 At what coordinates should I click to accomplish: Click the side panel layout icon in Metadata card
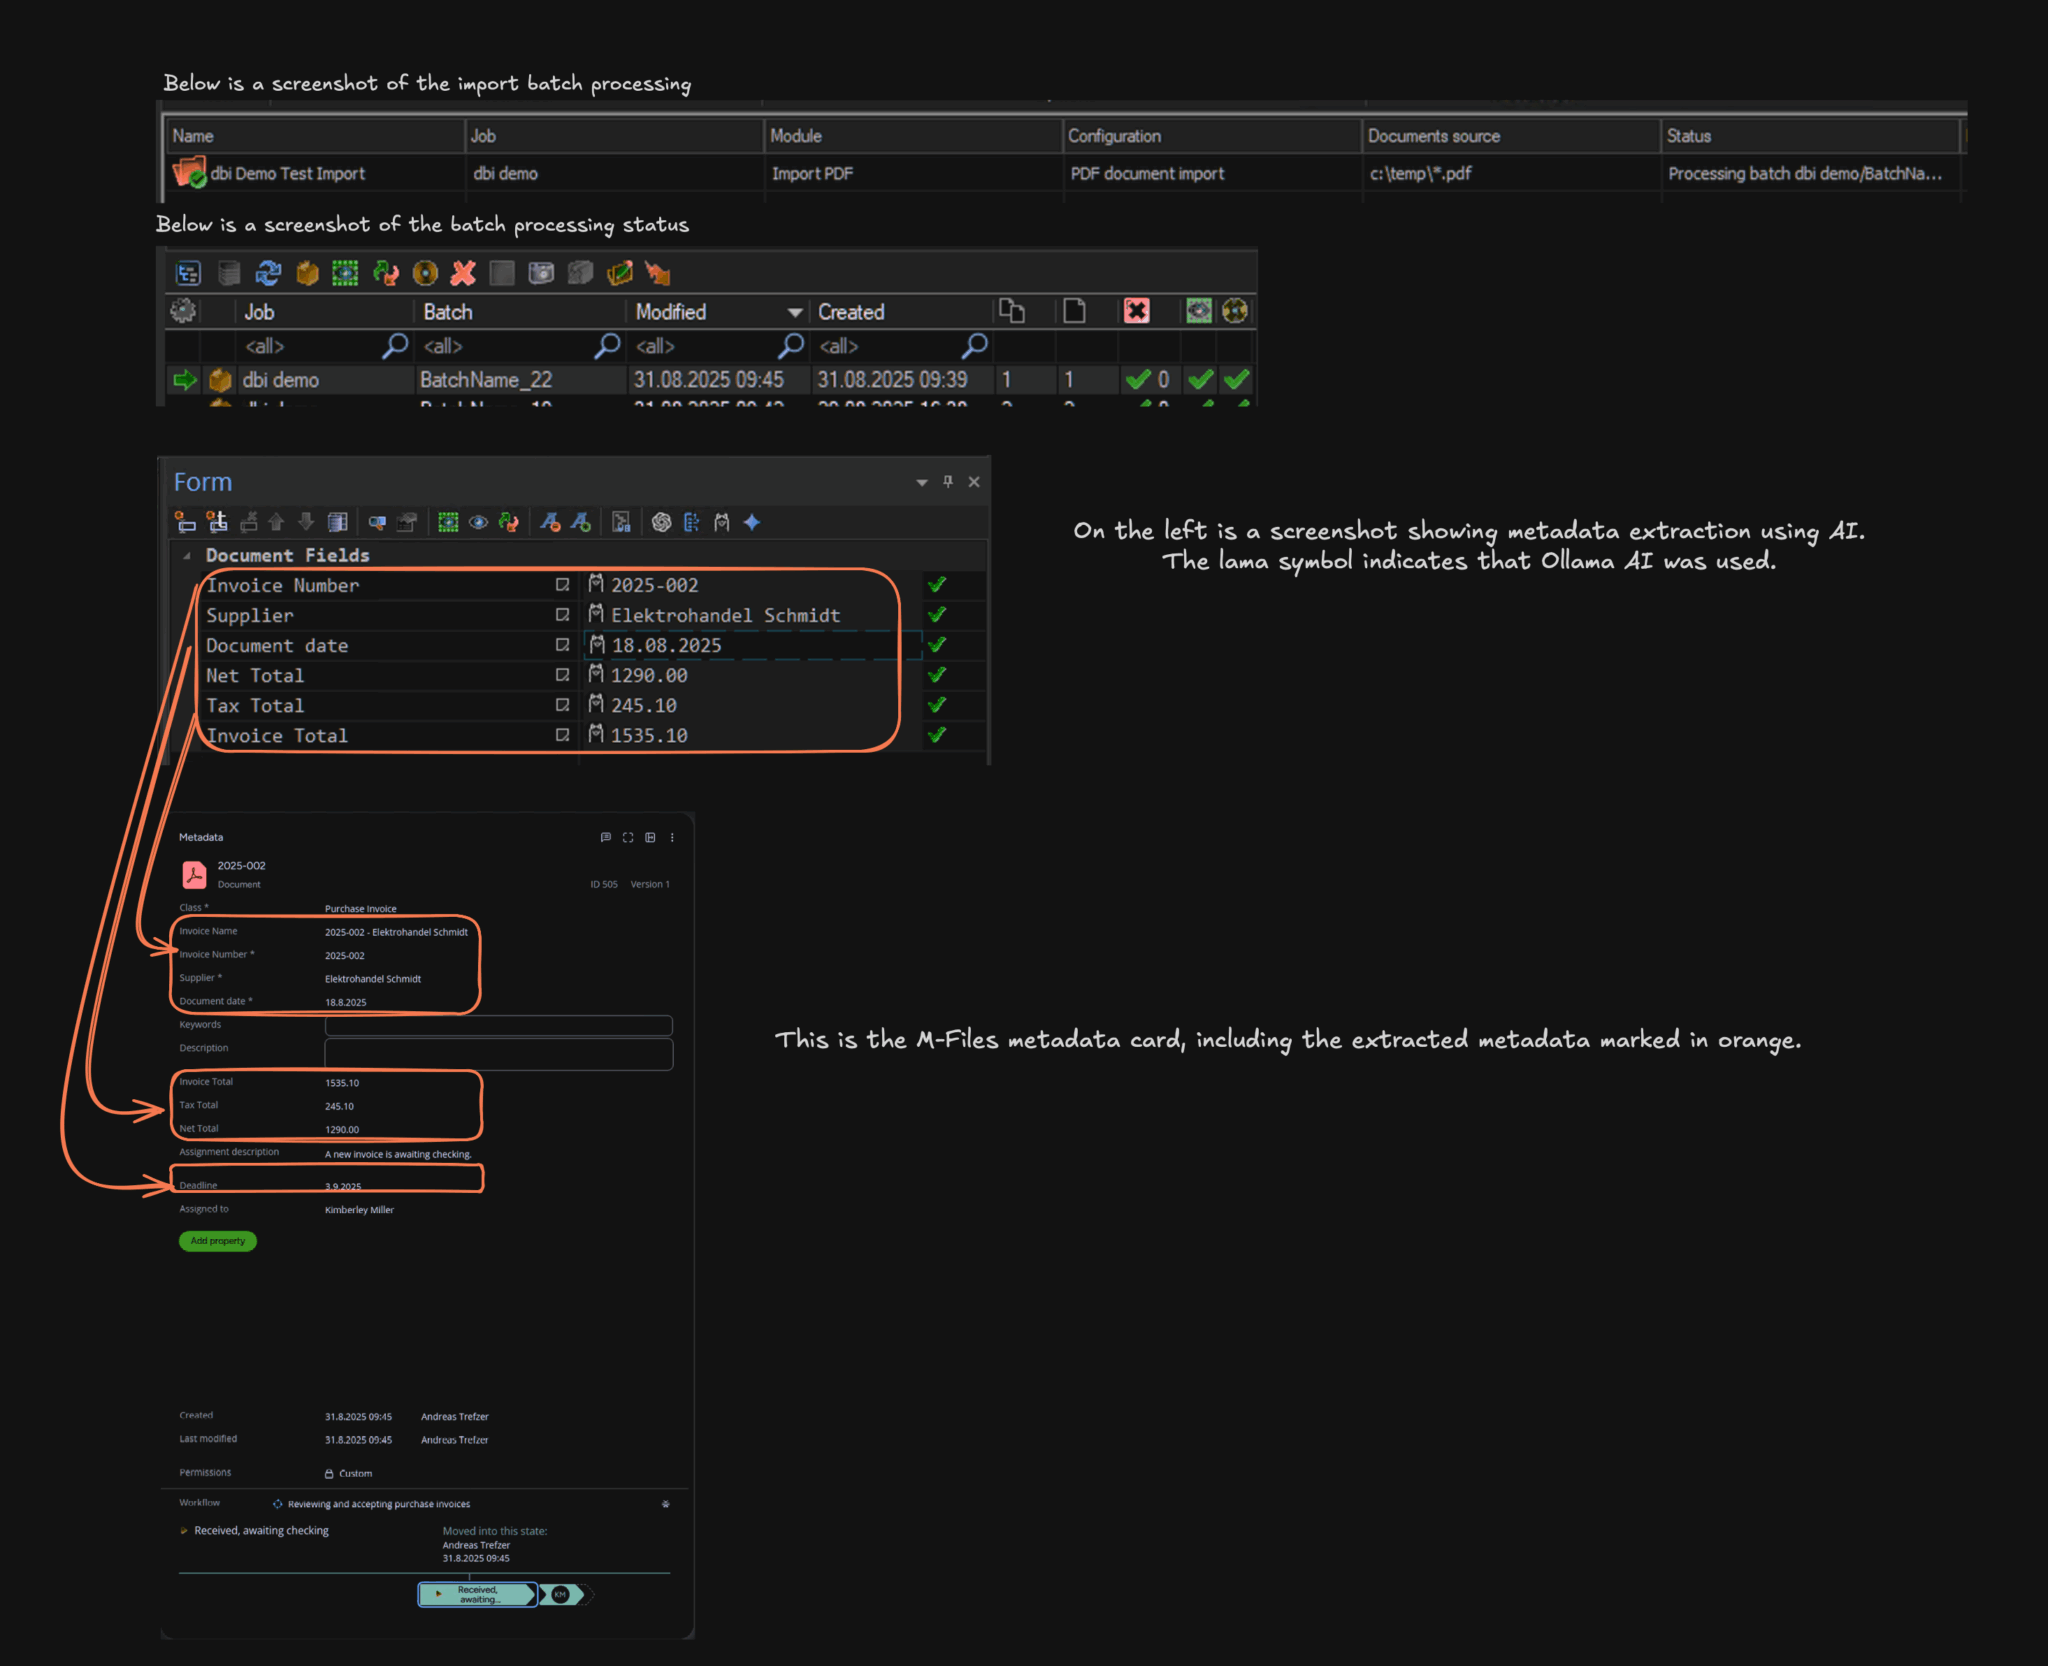650,837
